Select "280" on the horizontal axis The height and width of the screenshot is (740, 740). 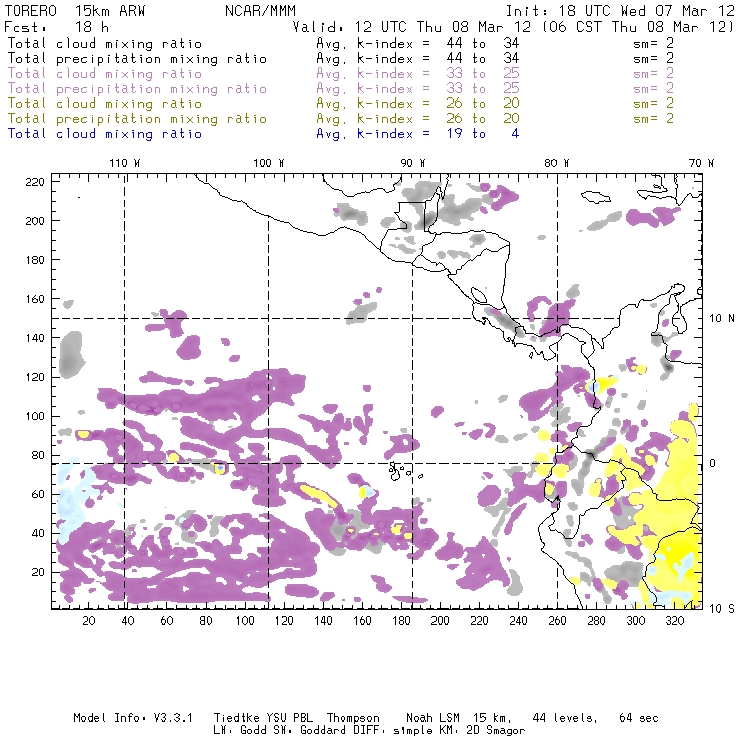point(596,621)
